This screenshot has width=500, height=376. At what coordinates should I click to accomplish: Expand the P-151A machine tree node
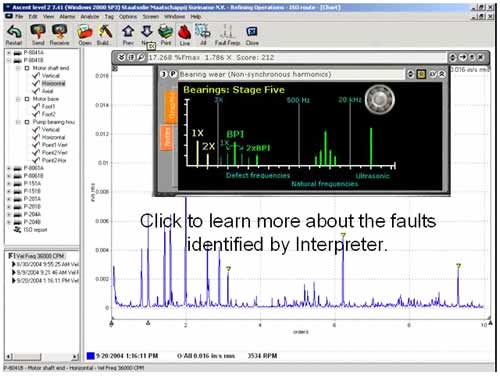pos(9,184)
